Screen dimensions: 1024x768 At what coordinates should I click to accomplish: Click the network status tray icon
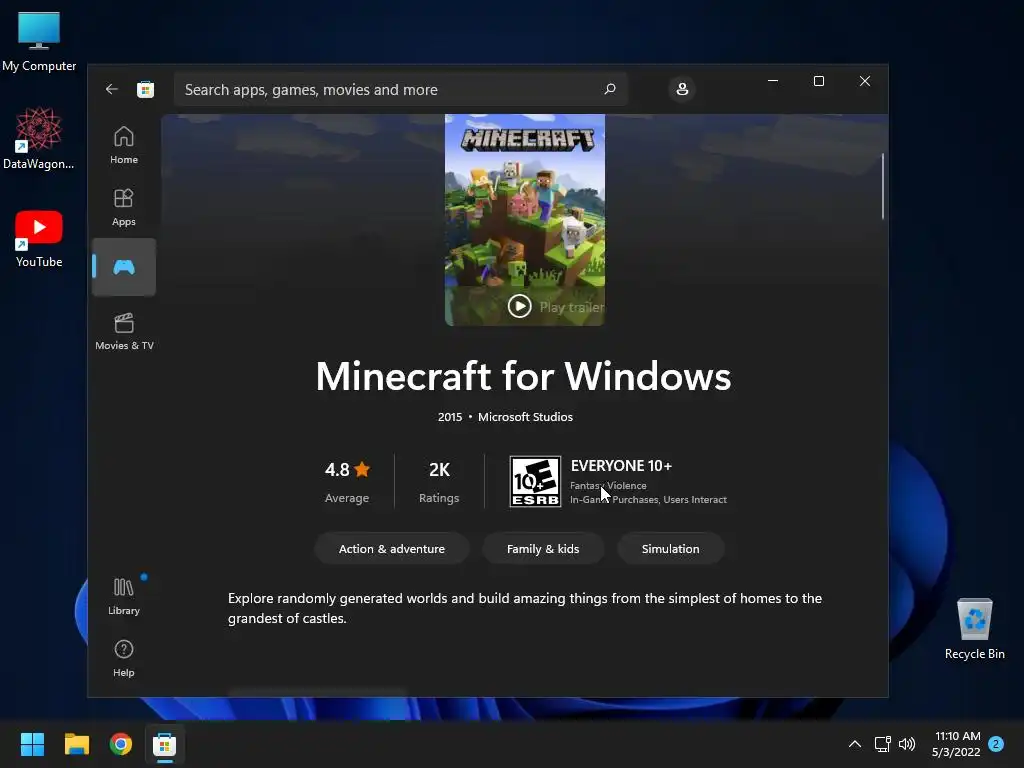tap(882, 744)
